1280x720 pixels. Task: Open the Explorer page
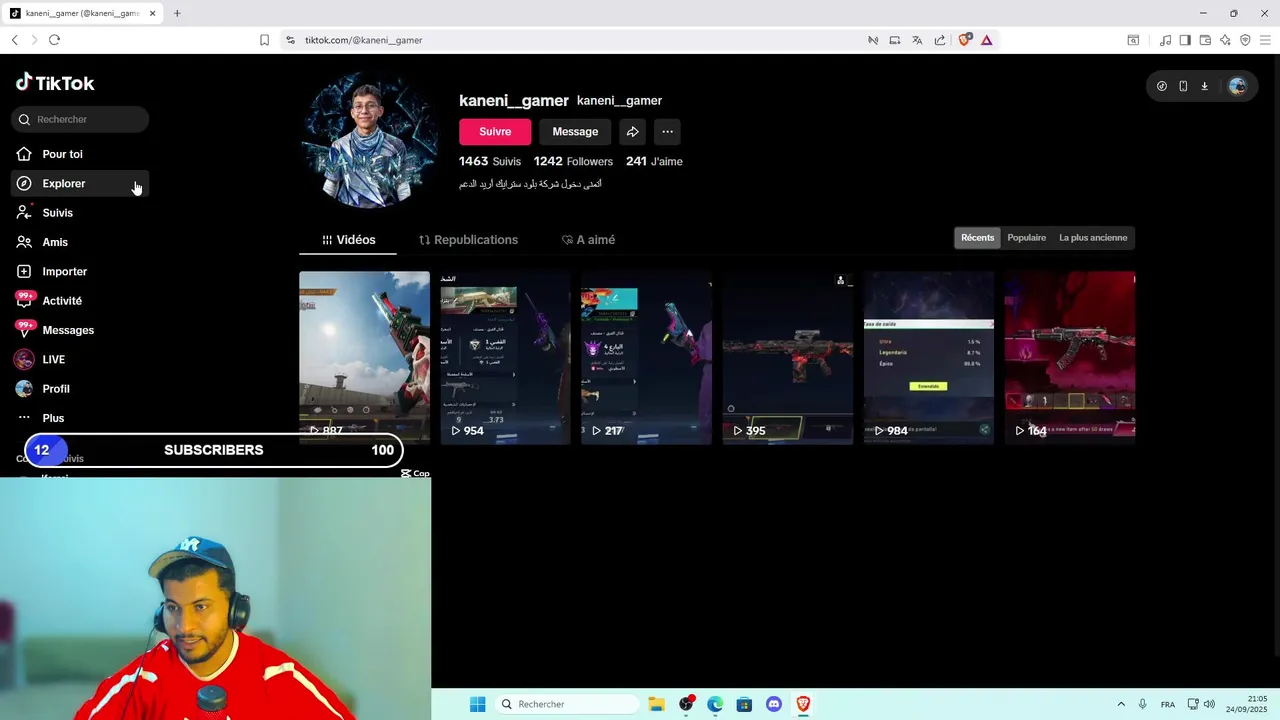point(80,183)
